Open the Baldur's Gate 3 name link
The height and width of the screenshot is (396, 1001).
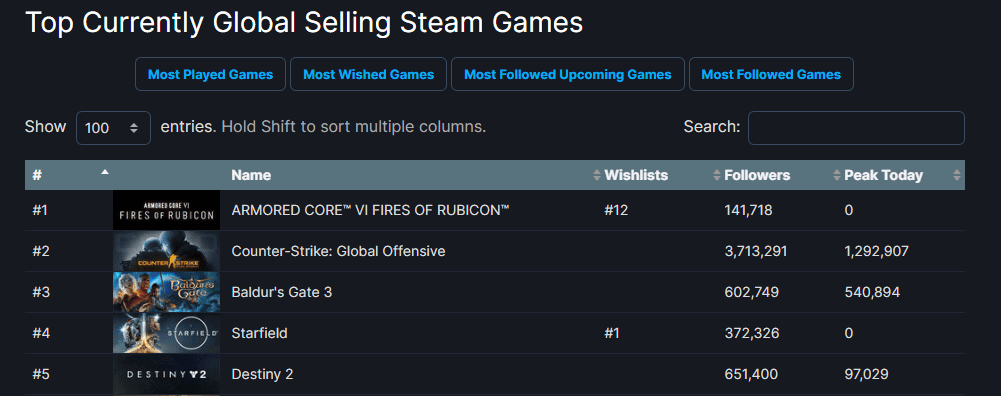click(282, 292)
